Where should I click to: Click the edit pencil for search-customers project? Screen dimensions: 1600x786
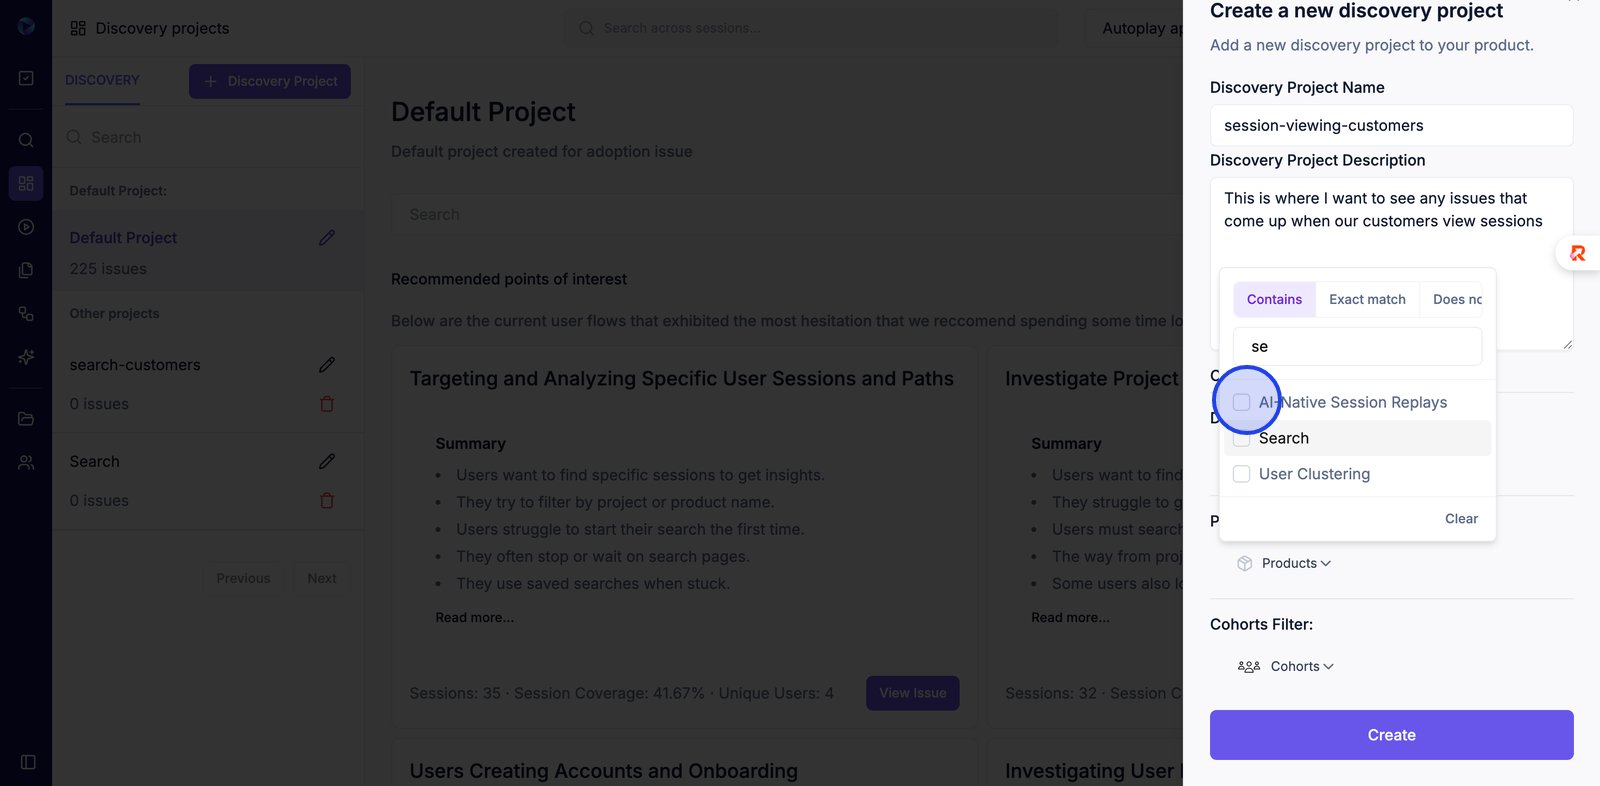[327, 365]
